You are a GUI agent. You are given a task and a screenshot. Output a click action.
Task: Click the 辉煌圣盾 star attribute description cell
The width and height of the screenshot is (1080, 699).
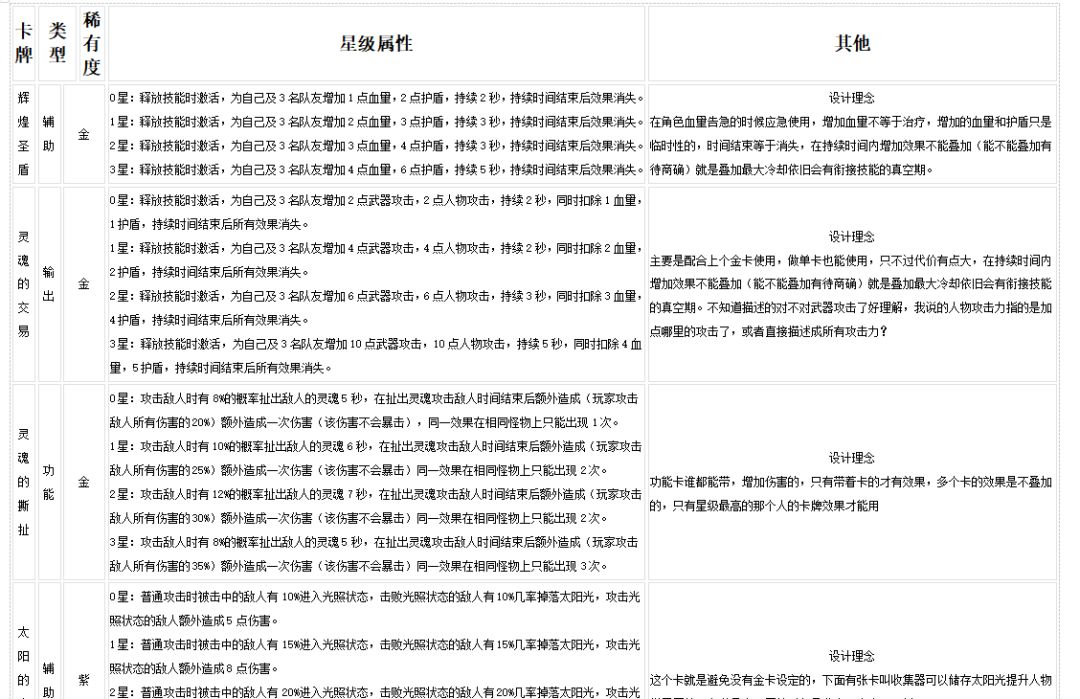click(x=376, y=134)
